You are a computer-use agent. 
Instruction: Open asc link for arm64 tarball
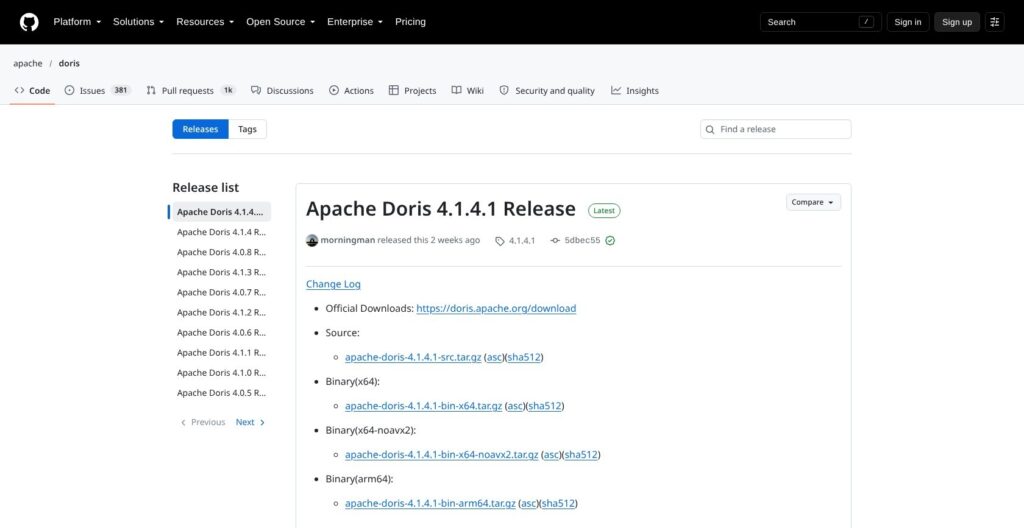pos(529,504)
